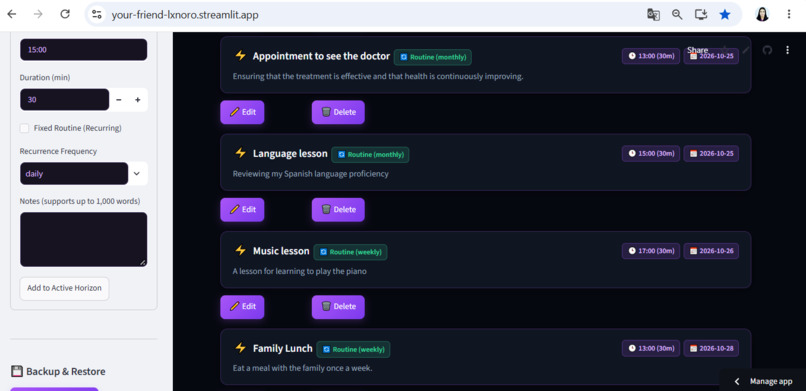Open Streamlit app three-dot menu
The image size is (806, 391).
(x=787, y=50)
